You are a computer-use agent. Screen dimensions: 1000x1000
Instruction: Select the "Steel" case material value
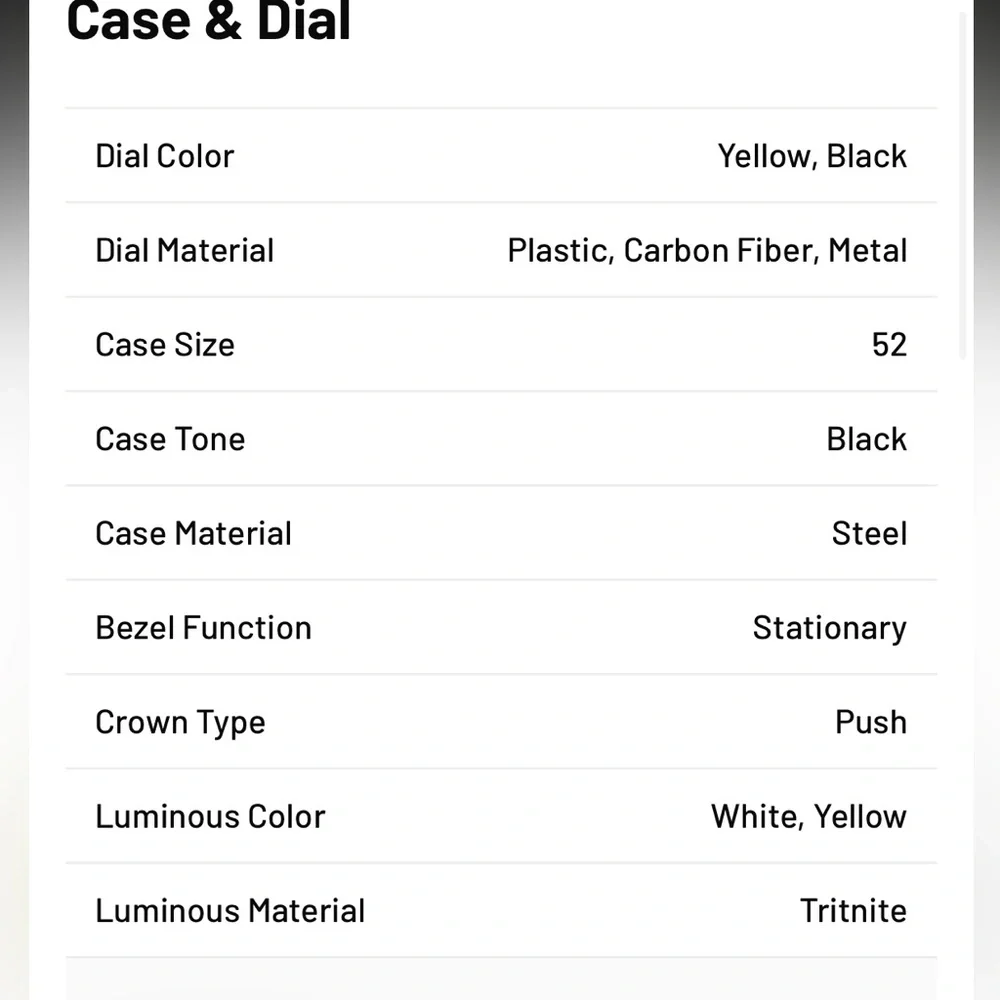click(869, 533)
